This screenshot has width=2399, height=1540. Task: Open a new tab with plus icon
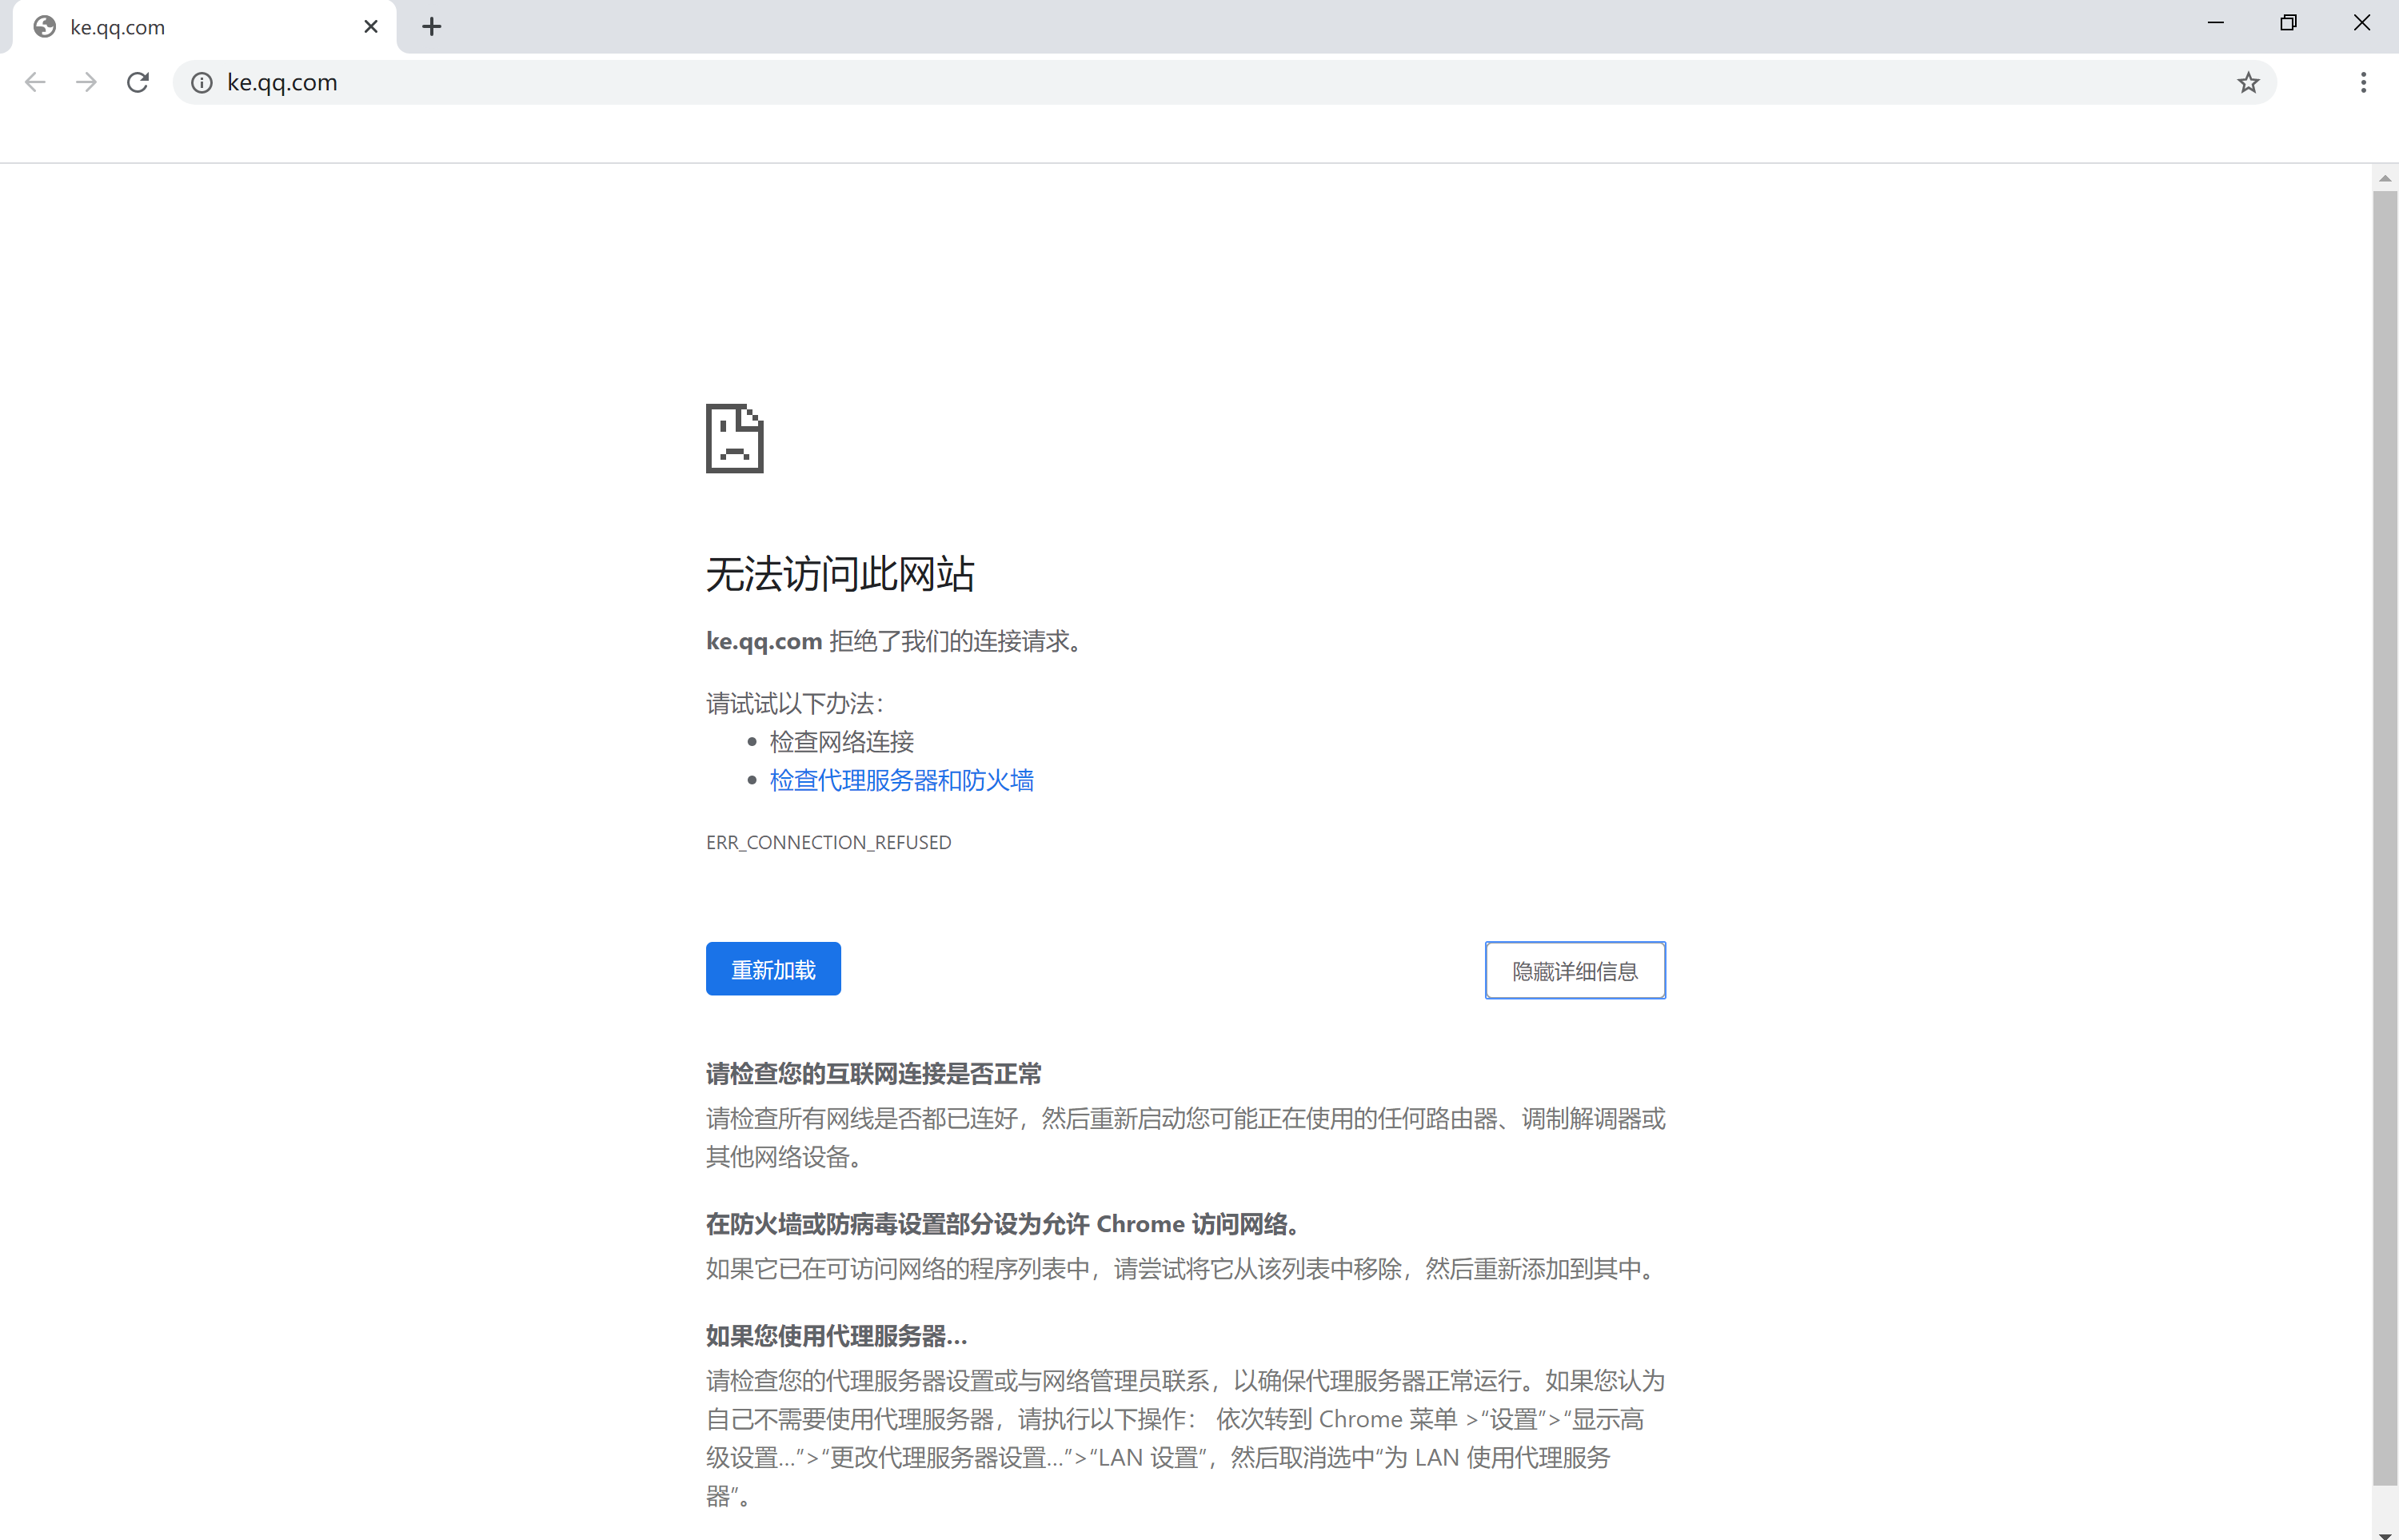432,27
